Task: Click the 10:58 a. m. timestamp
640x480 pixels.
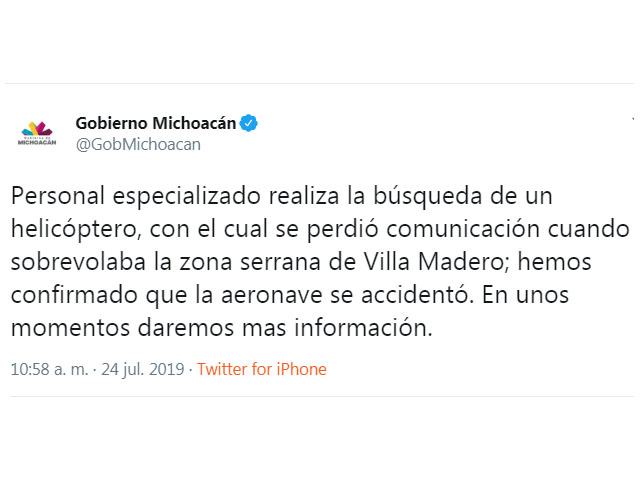Action: point(49,369)
